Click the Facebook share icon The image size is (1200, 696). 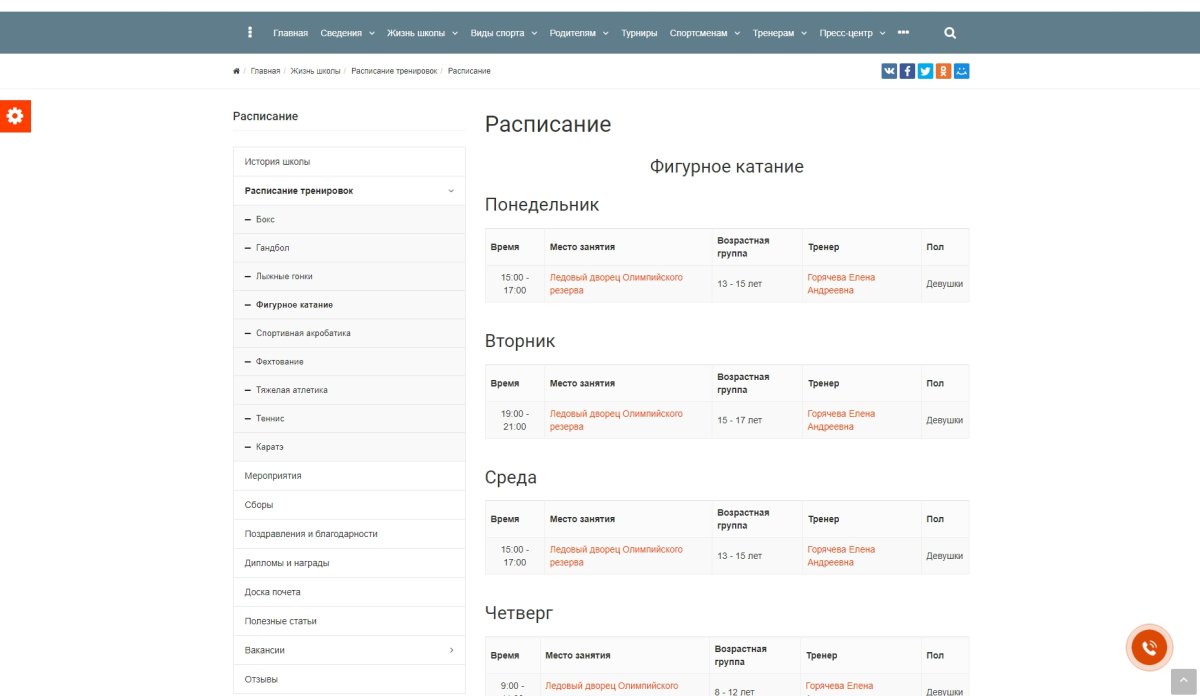[x=907, y=70]
